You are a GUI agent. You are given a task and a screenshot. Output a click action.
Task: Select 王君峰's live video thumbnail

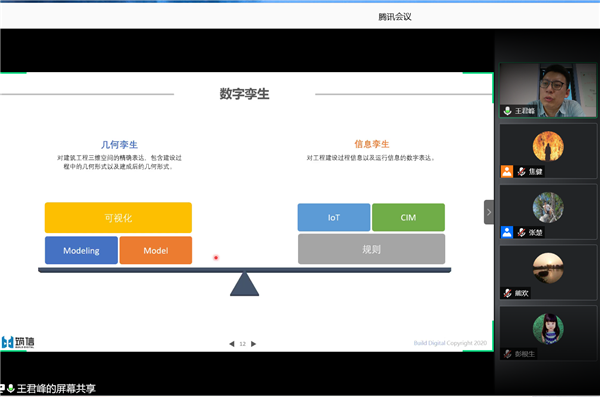548,90
